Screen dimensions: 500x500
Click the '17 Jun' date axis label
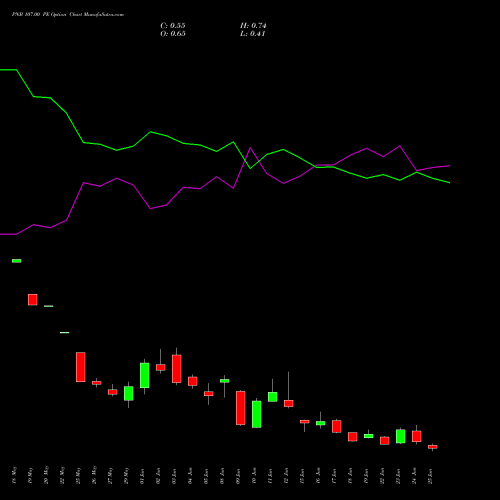pyautogui.click(x=334, y=476)
